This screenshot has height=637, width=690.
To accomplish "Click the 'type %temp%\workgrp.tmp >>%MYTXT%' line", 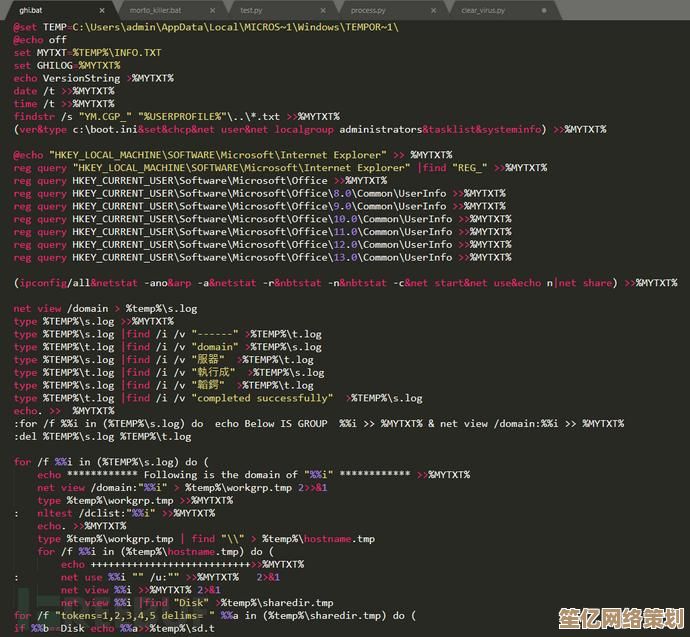I will coord(135,500).
